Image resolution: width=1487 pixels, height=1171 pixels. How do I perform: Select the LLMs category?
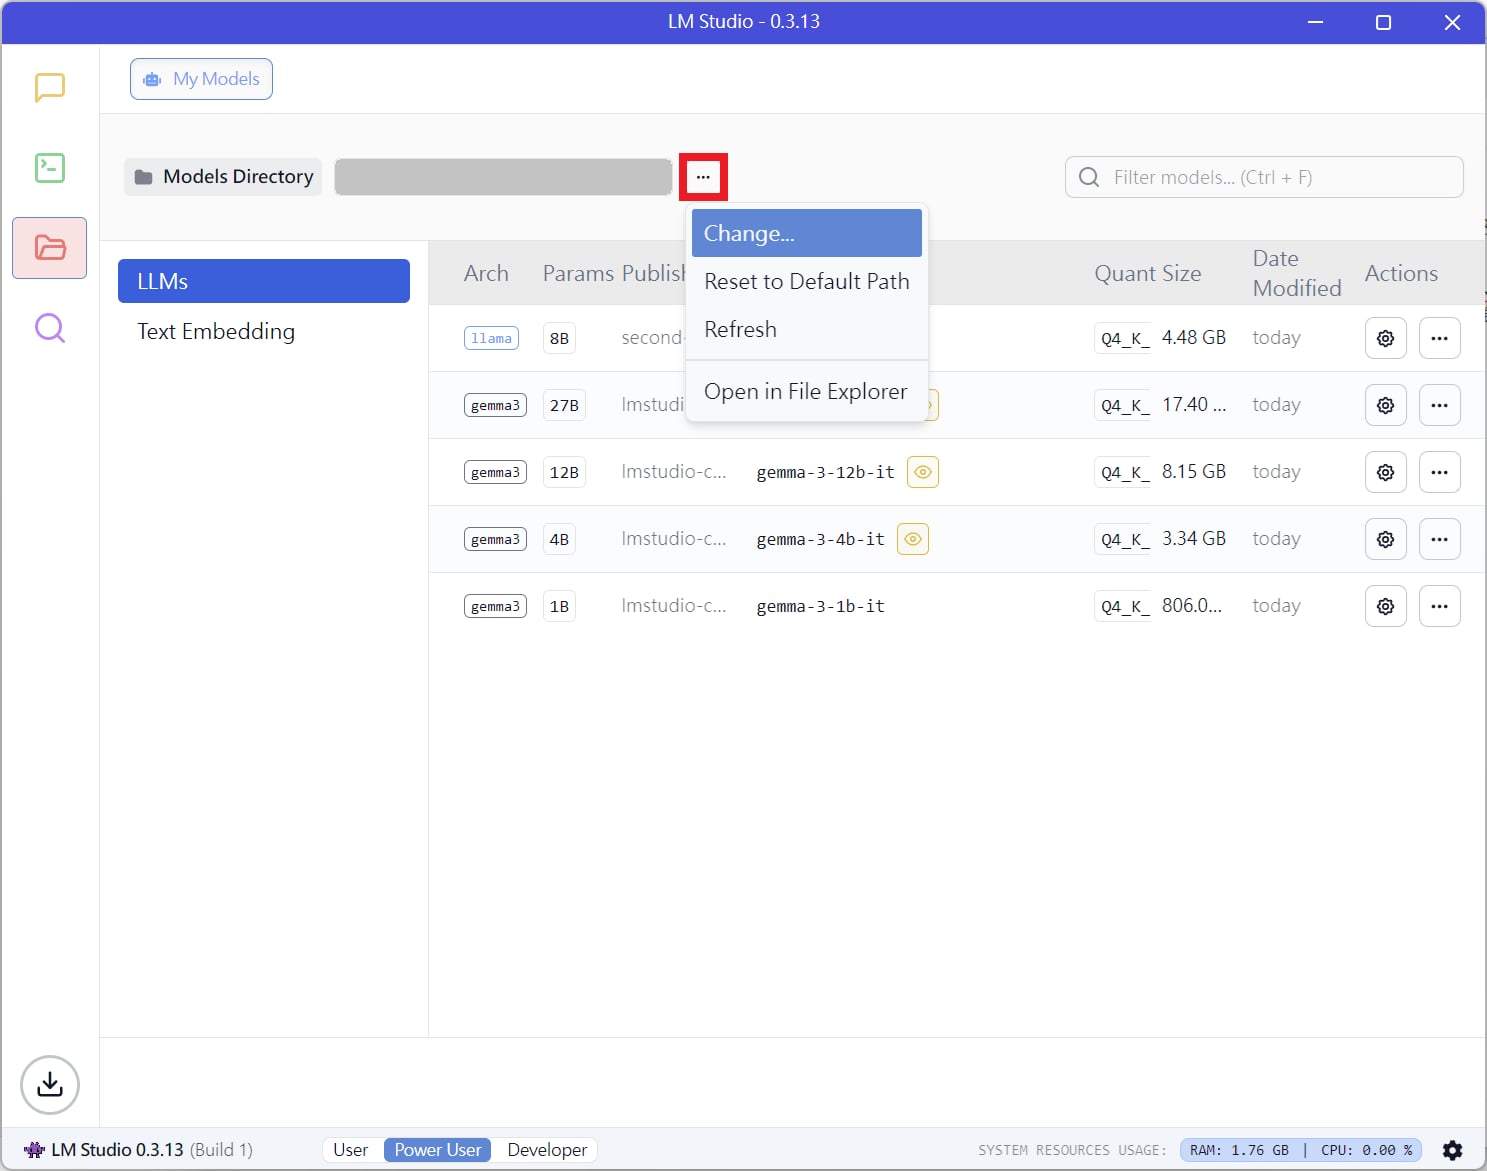tap(264, 281)
